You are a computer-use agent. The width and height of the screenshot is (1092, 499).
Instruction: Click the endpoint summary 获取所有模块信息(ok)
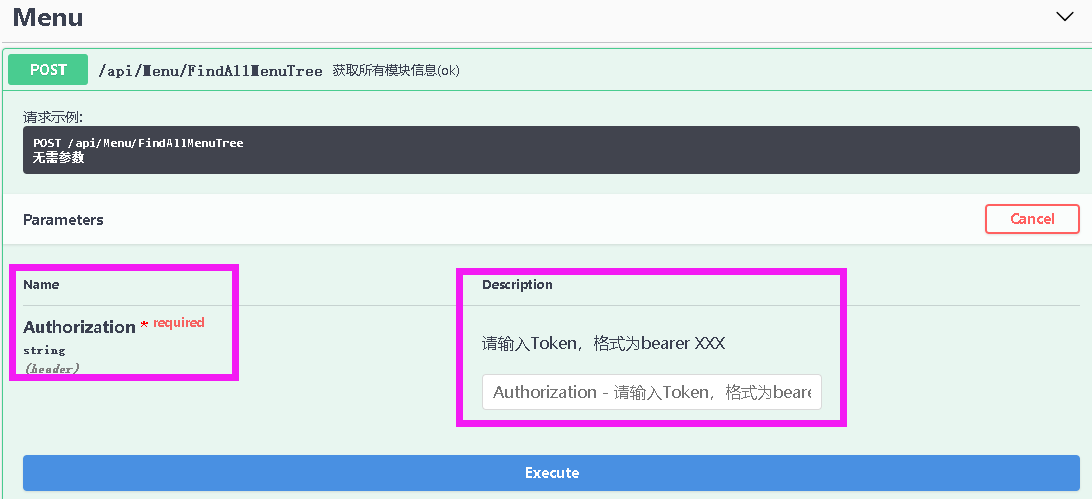click(396, 71)
